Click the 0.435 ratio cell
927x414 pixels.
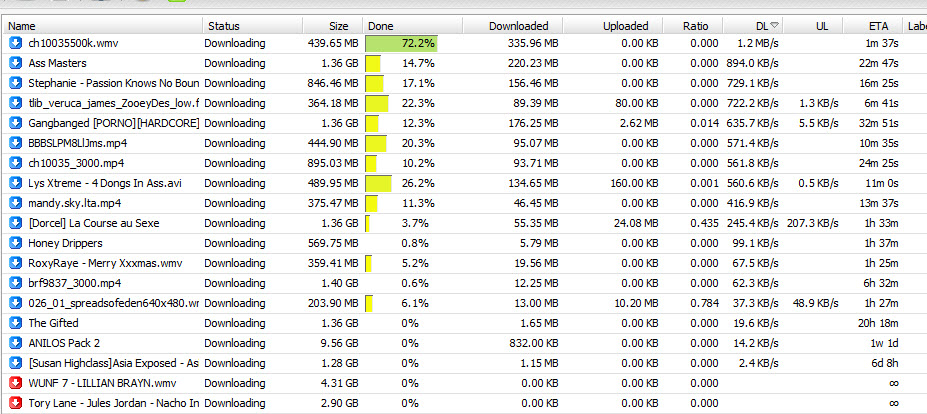[x=705, y=223]
